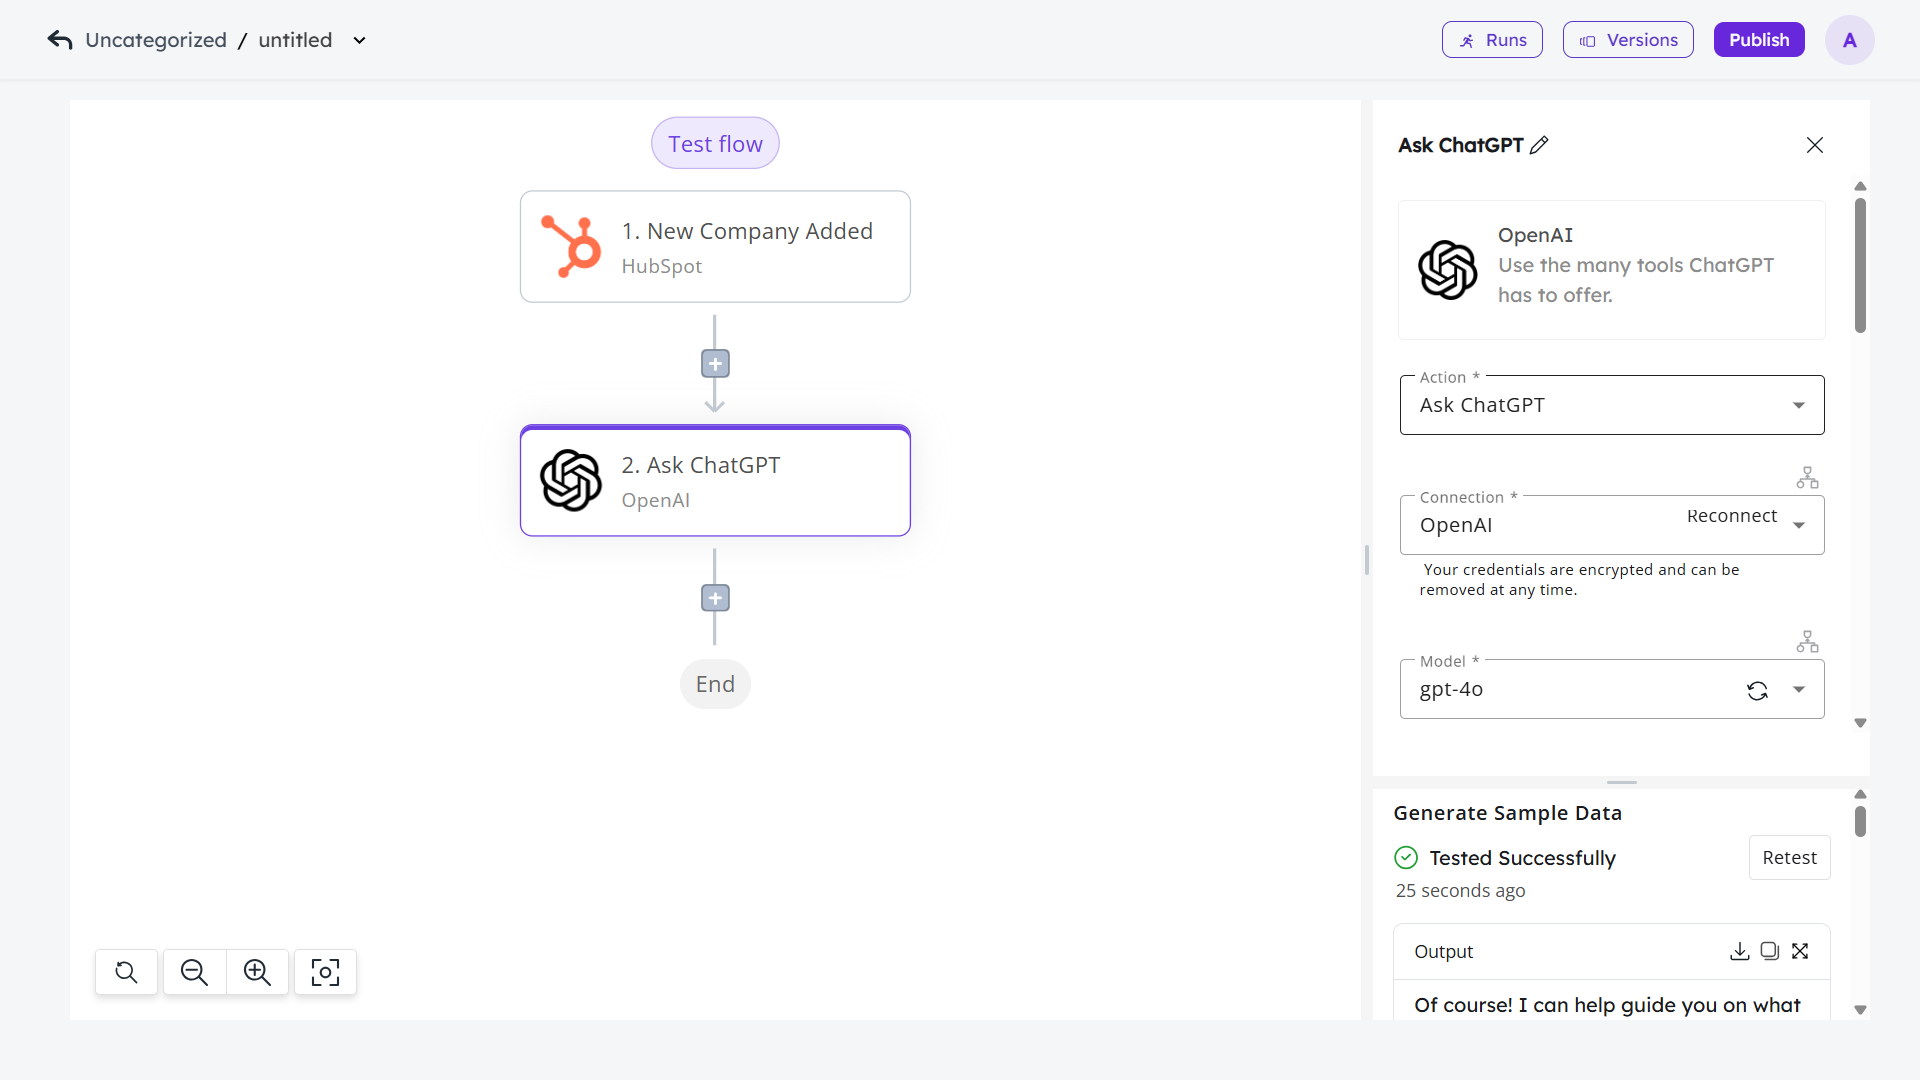Expand the Model dropdown arrow
Screen dimensions: 1920x1080
point(1799,689)
